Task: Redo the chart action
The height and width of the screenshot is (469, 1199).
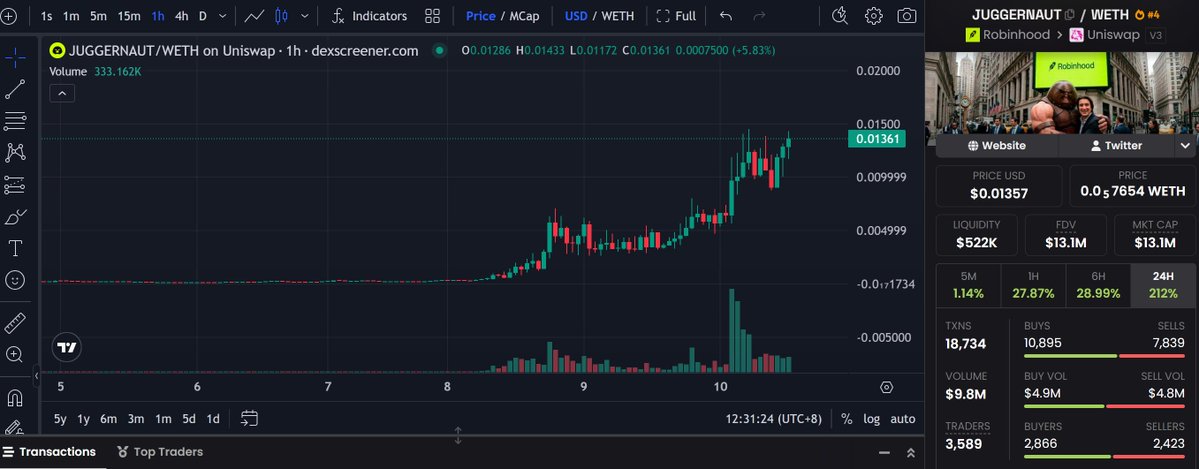Action: pyautogui.click(x=759, y=16)
